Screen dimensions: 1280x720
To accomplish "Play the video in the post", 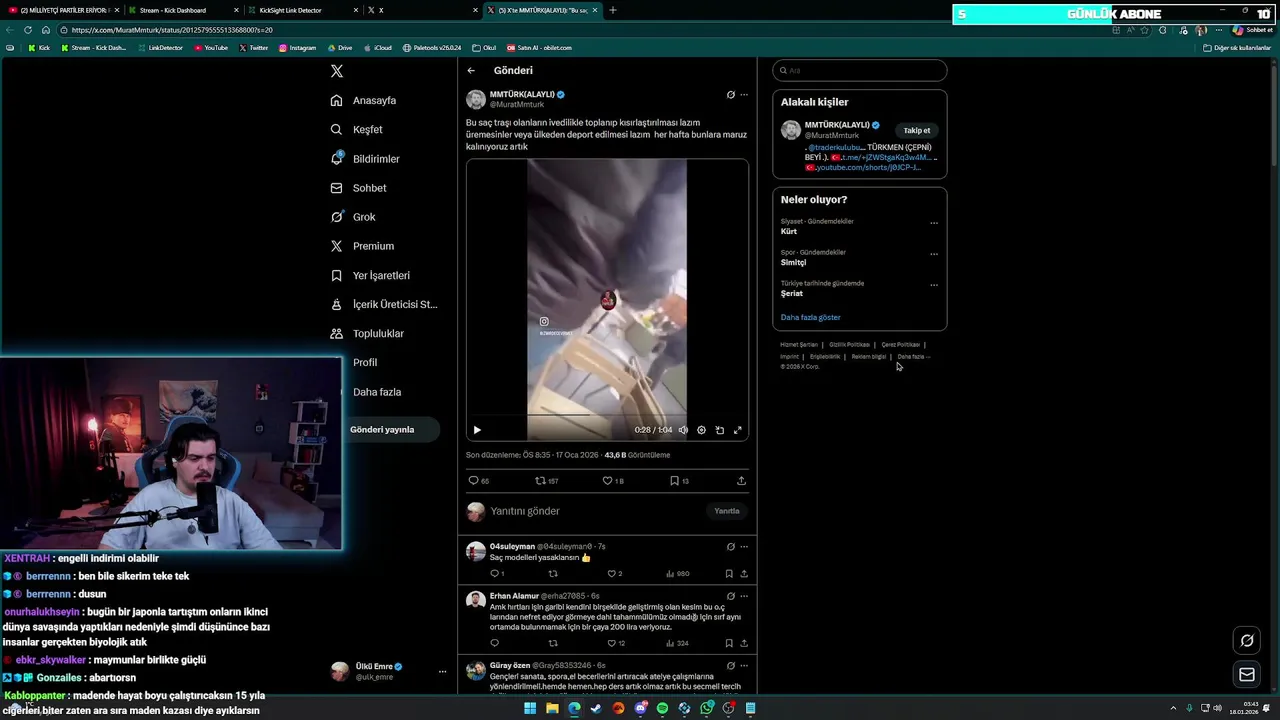I will [477, 430].
